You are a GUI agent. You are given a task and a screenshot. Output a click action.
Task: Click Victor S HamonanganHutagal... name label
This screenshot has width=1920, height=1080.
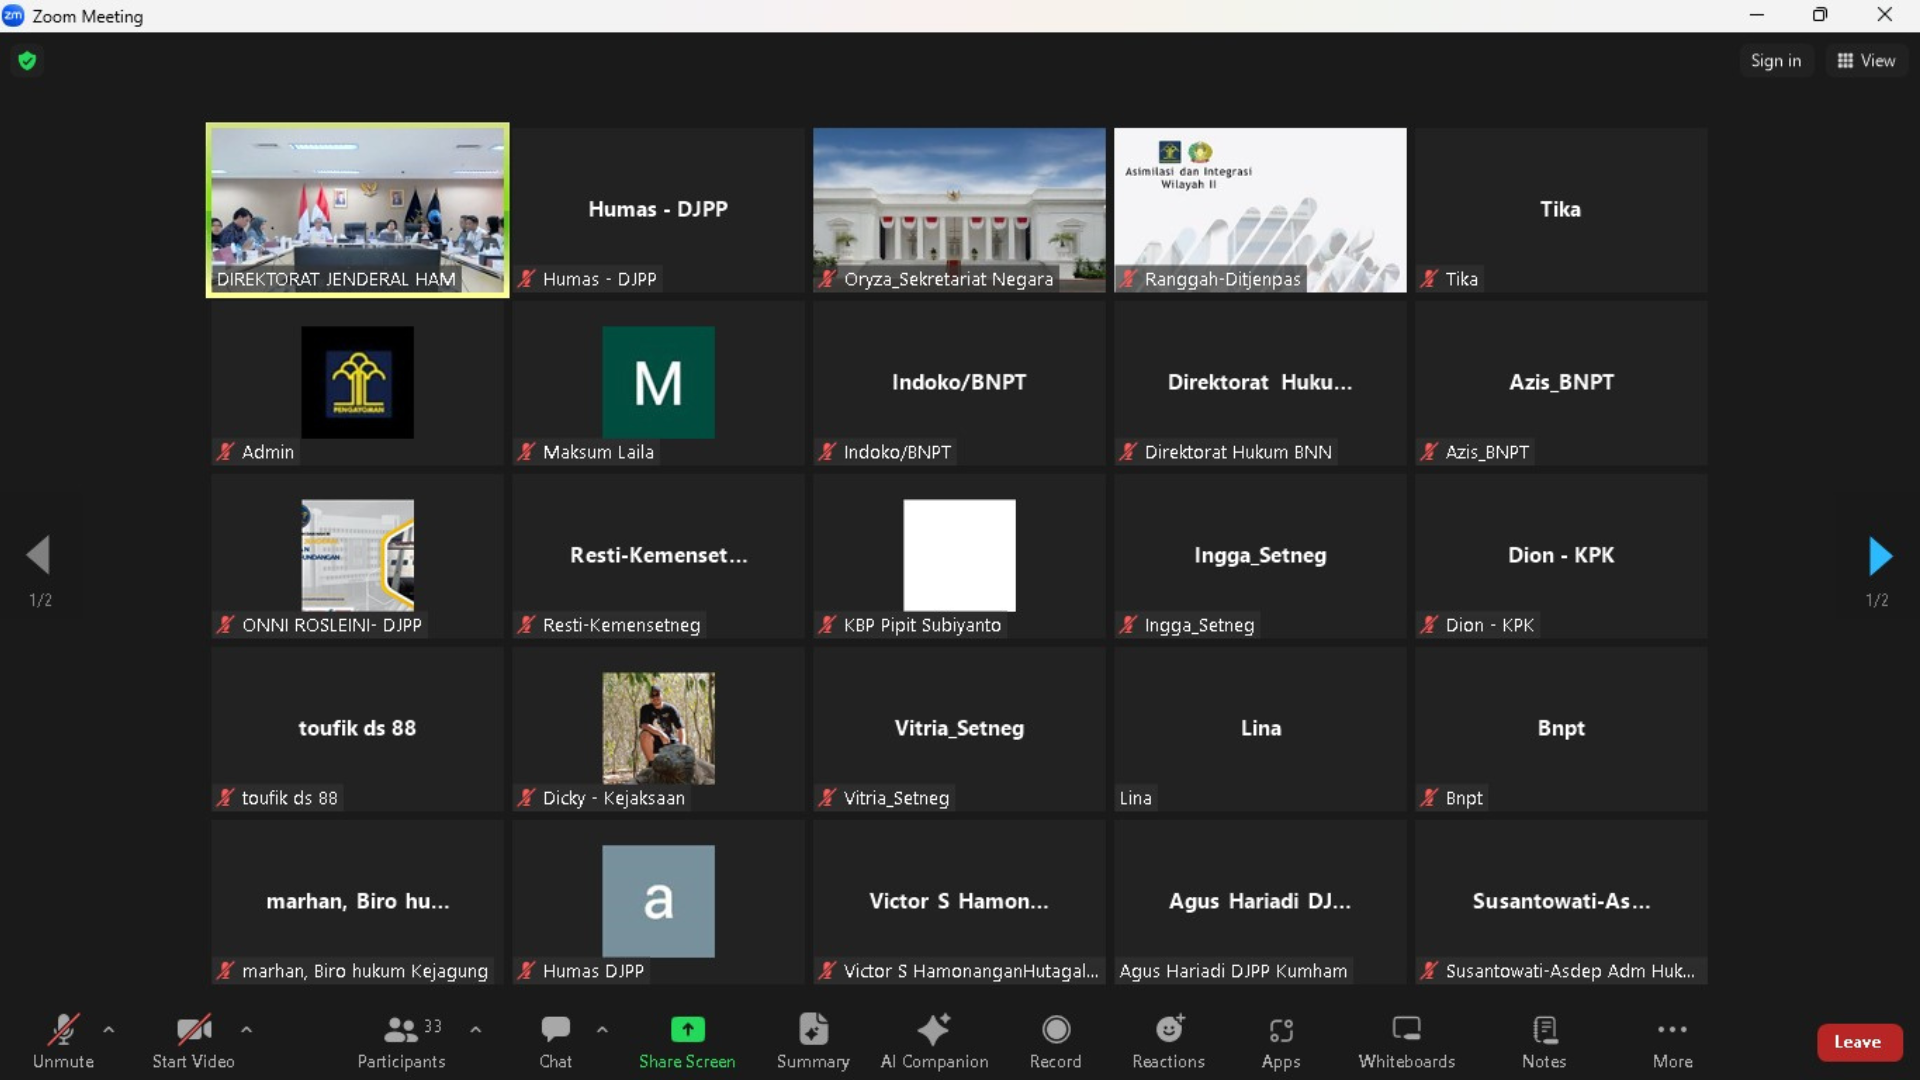pyautogui.click(x=971, y=971)
